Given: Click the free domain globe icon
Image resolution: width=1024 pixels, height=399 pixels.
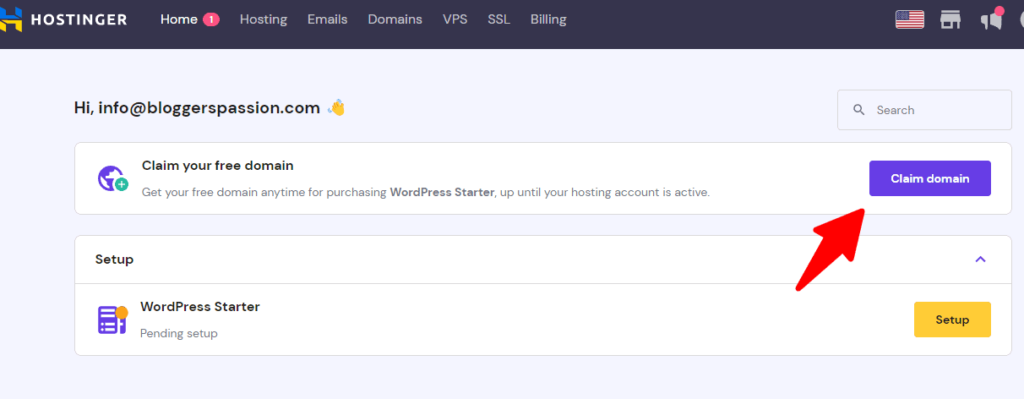Looking at the screenshot, I should coord(112,178).
